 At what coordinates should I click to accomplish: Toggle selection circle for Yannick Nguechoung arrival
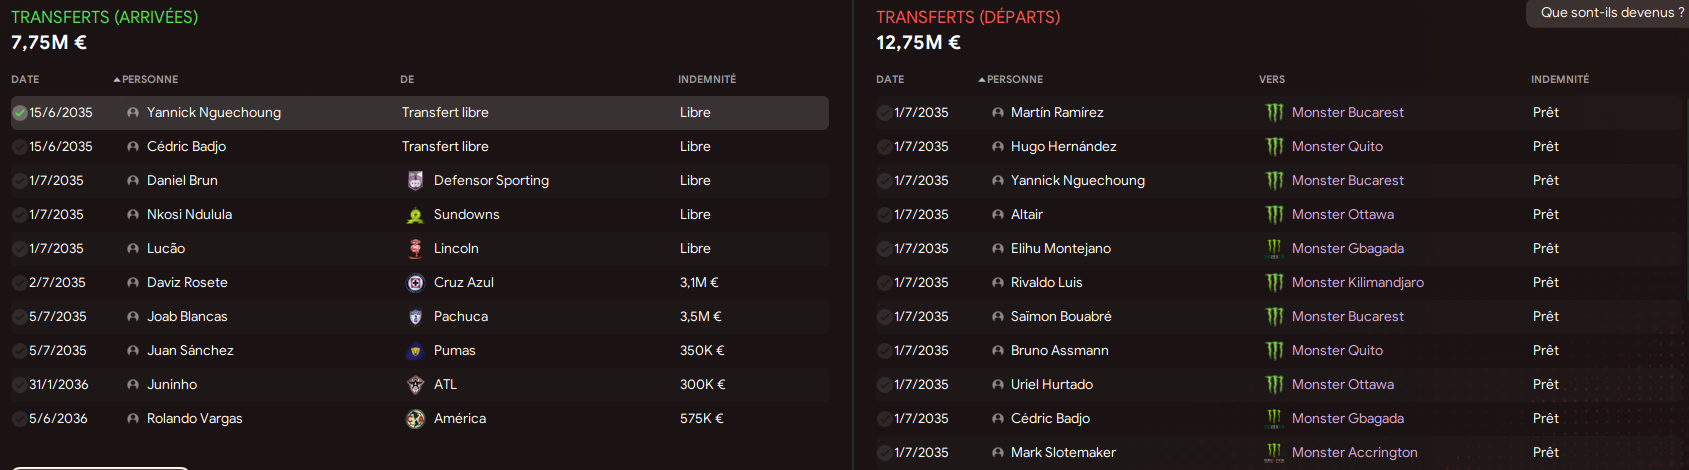pyautogui.click(x=19, y=113)
